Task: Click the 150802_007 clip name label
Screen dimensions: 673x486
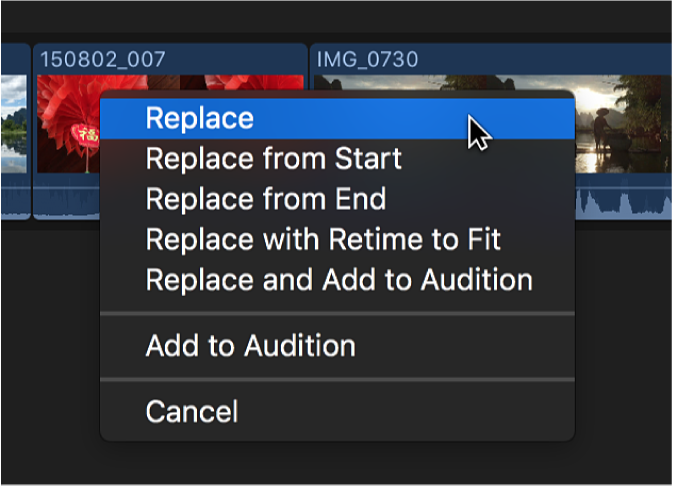Action: point(103,58)
